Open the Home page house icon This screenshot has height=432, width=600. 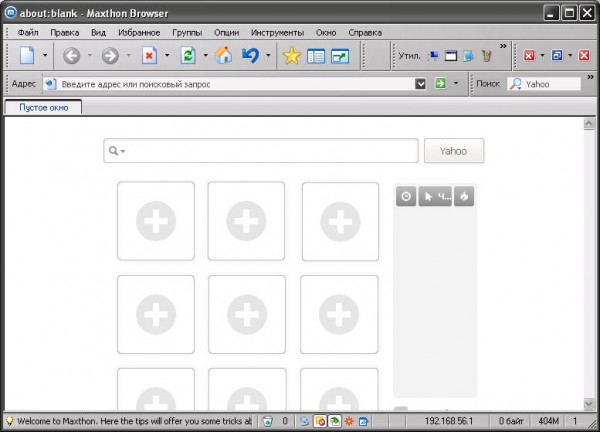[x=223, y=55]
